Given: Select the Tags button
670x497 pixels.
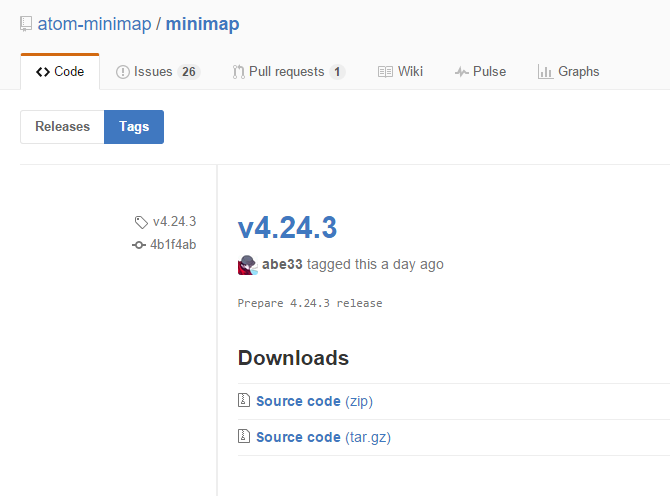Looking at the screenshot, I should click(134, 127).
